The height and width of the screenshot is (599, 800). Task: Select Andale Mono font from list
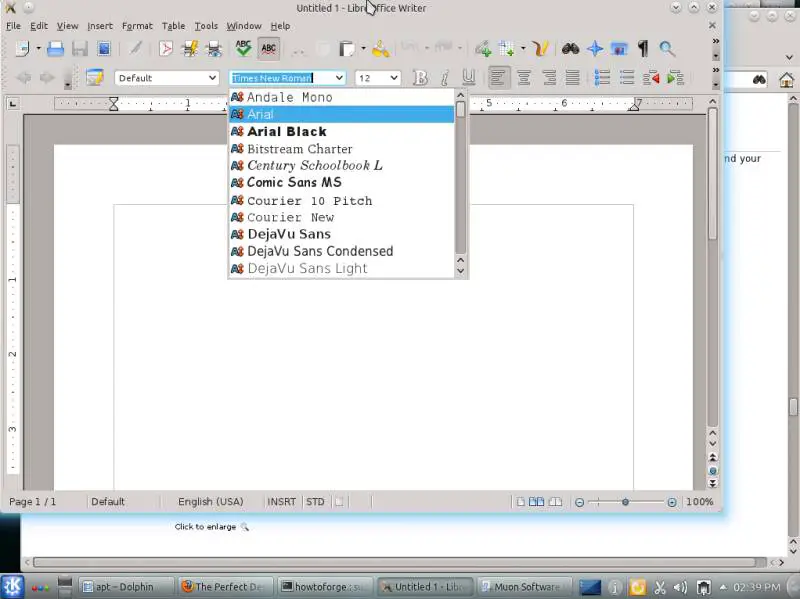pos(341,97)
